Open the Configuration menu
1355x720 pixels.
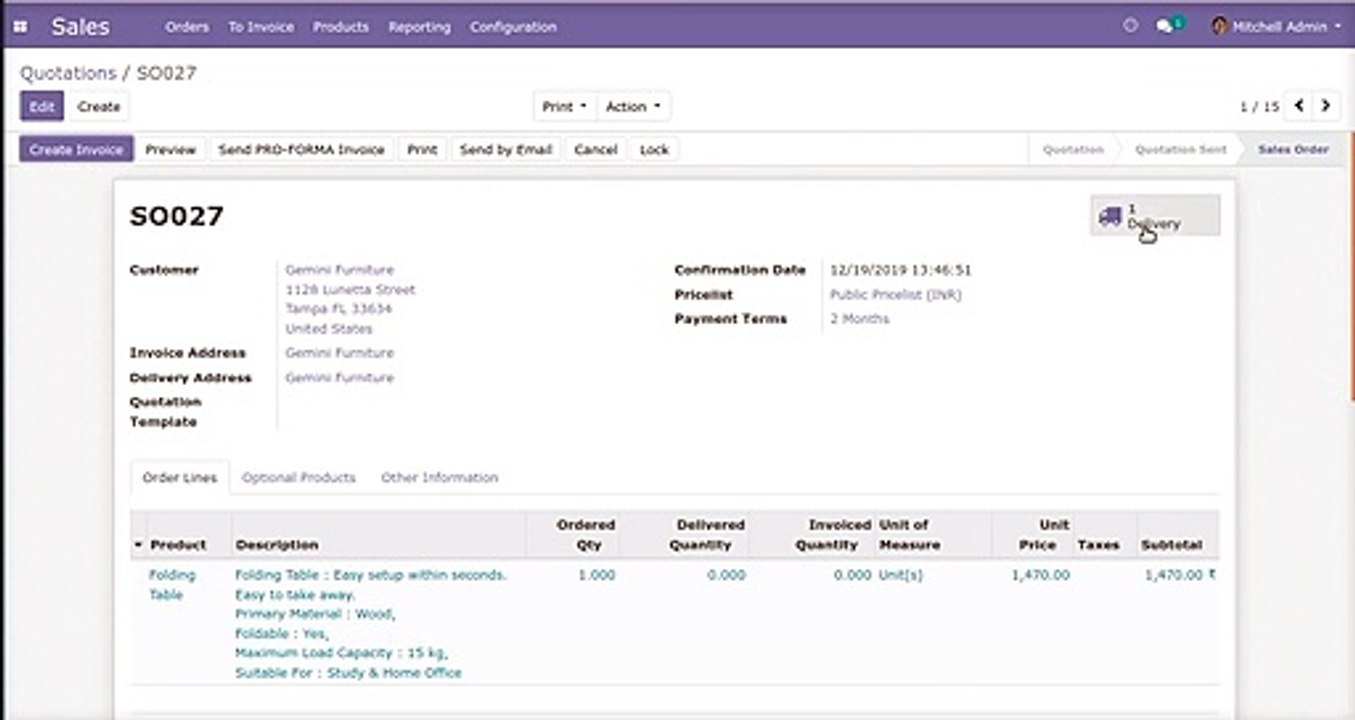tap(513, 27)
